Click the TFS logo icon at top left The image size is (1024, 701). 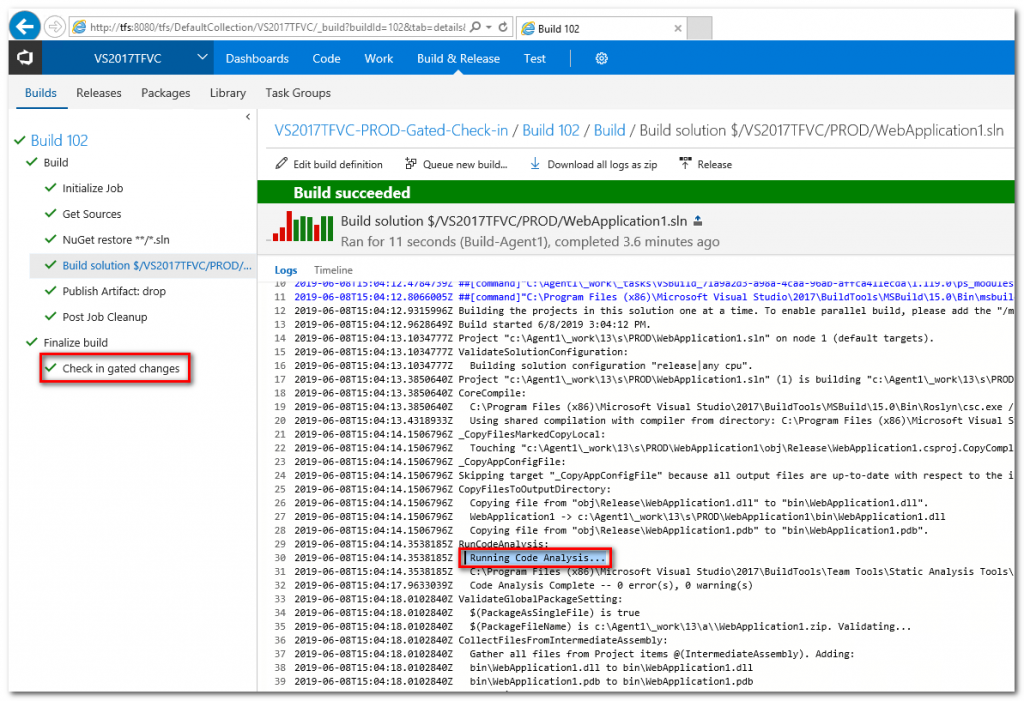[x=25, y=58]
